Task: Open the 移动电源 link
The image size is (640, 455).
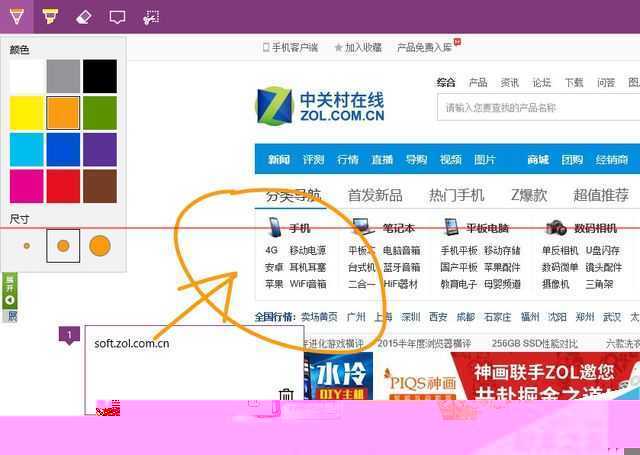Action: click(x=308, y=250)
